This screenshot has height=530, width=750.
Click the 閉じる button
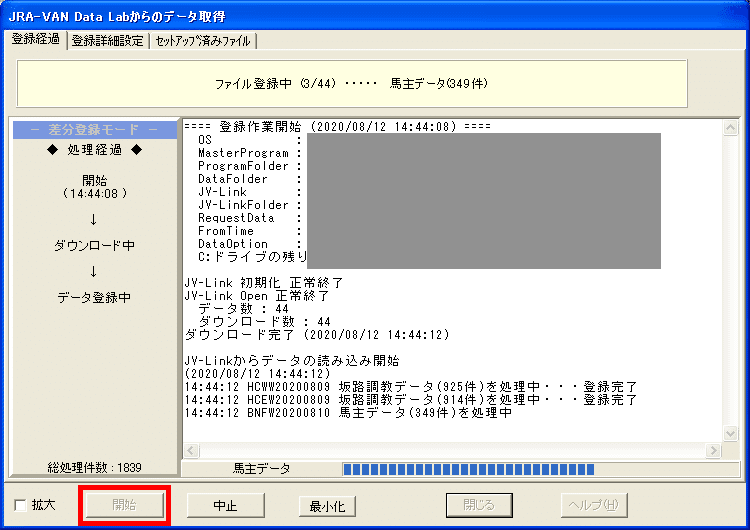tap(479, 505)
